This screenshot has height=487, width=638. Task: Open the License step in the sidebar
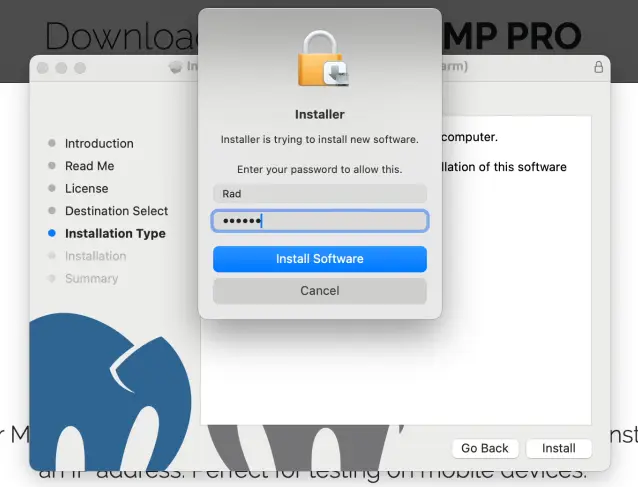86,188
